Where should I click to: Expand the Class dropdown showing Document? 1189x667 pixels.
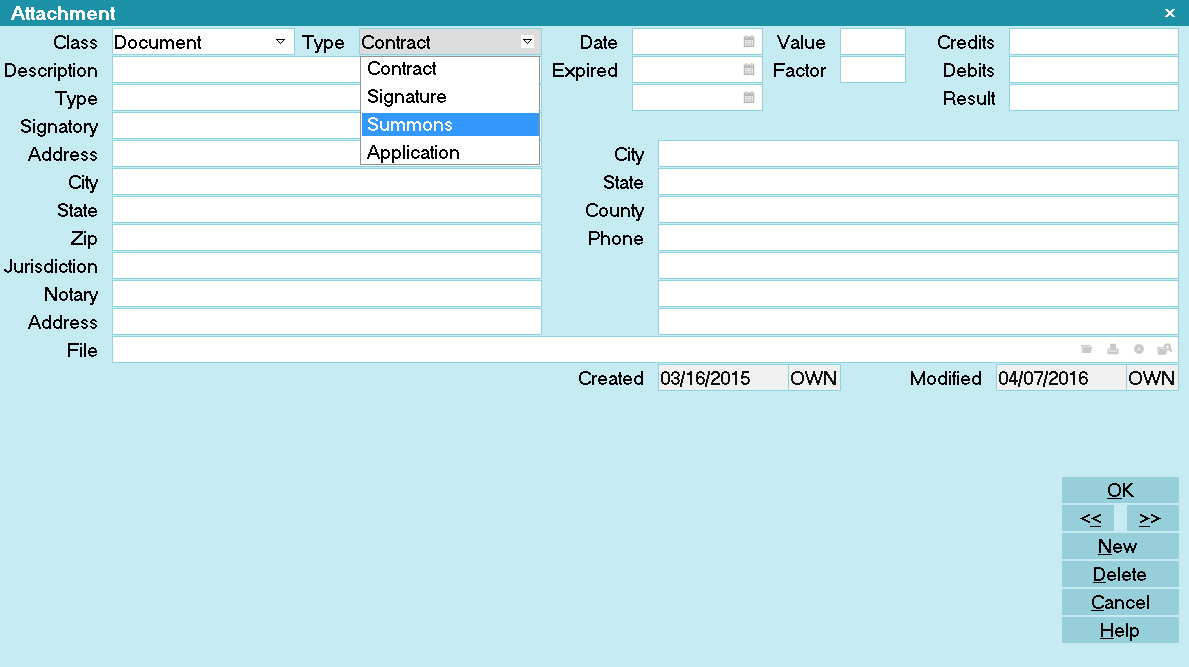point(280,42)
